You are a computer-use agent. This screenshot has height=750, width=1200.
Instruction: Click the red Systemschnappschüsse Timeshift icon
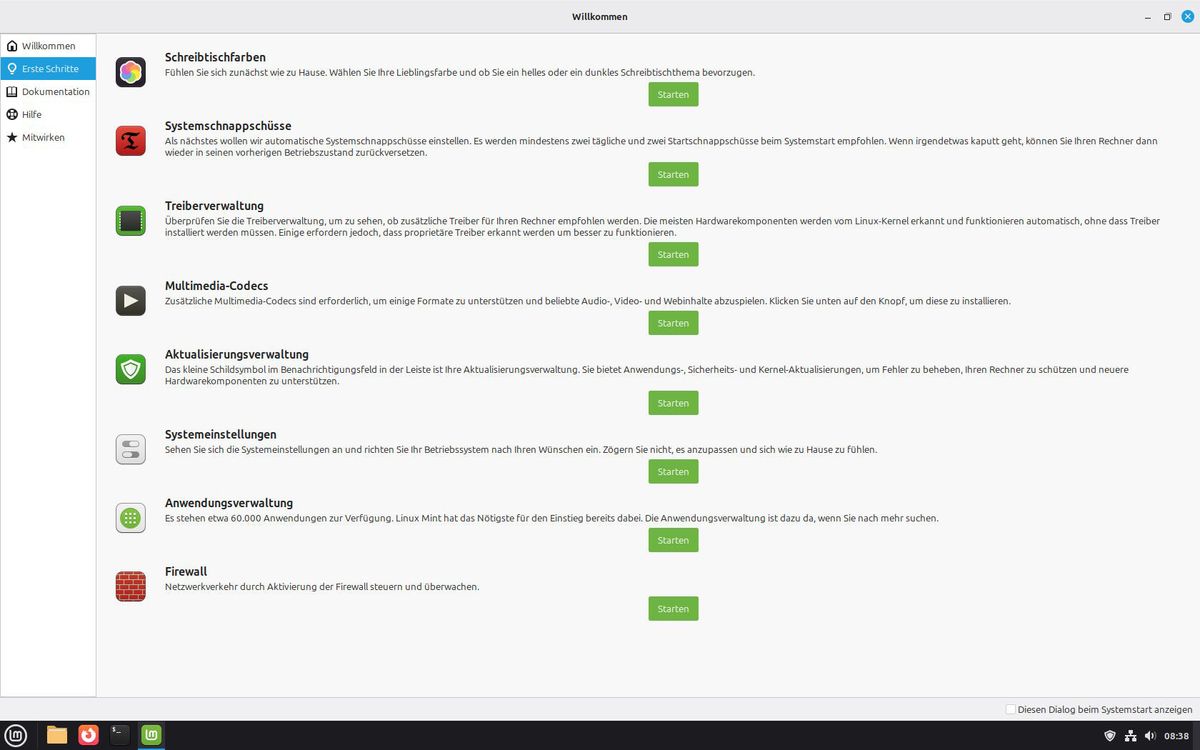click(x=131, y=140)
